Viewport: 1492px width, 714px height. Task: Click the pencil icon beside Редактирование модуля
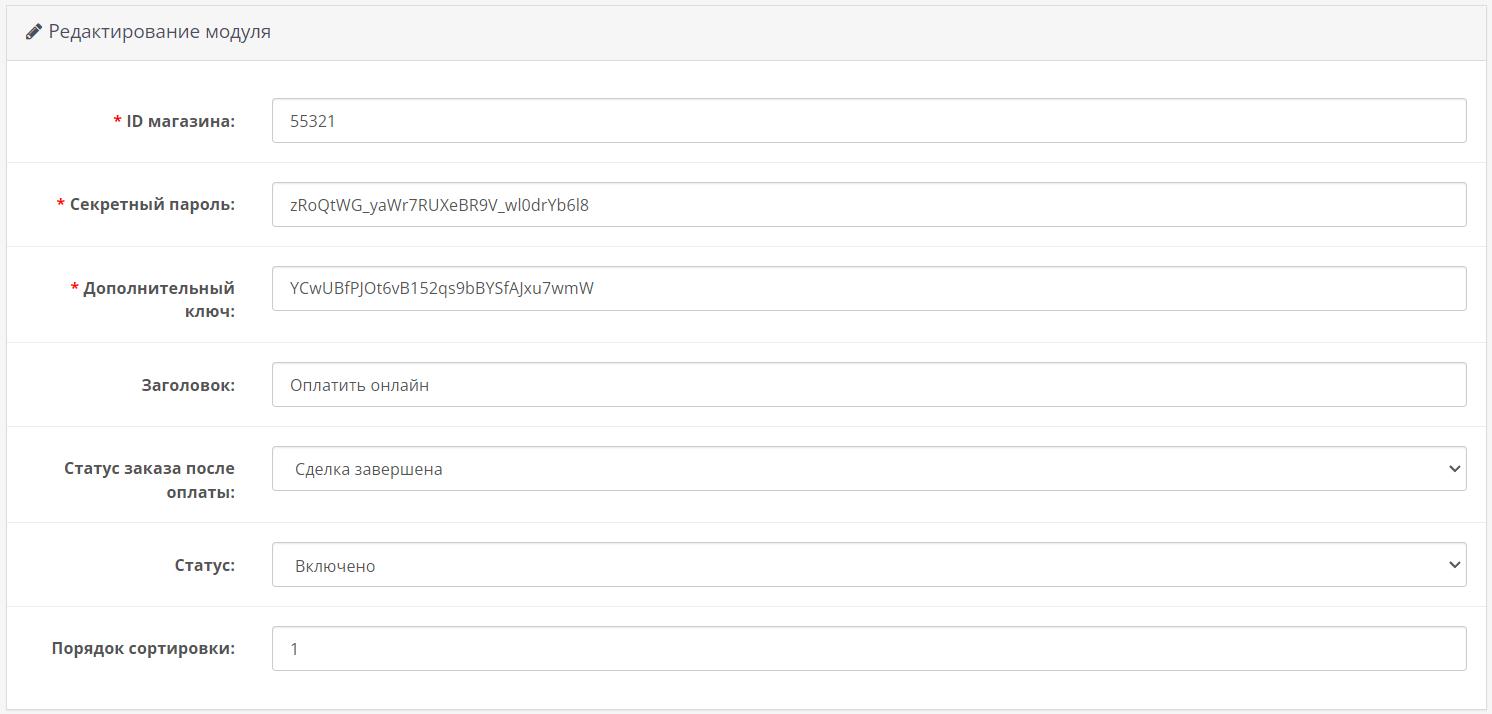[x=34, y=32]
